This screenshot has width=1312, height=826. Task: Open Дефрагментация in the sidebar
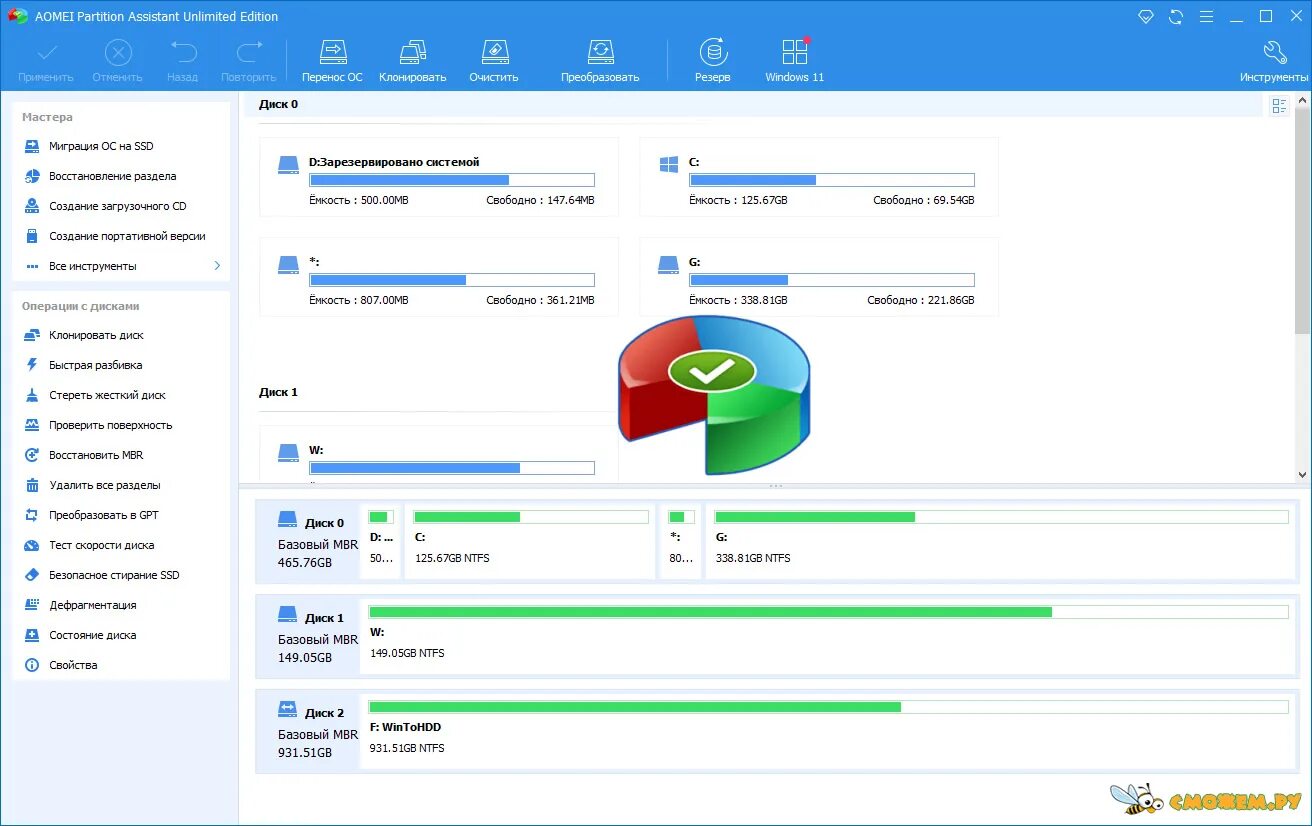point(92,605)
